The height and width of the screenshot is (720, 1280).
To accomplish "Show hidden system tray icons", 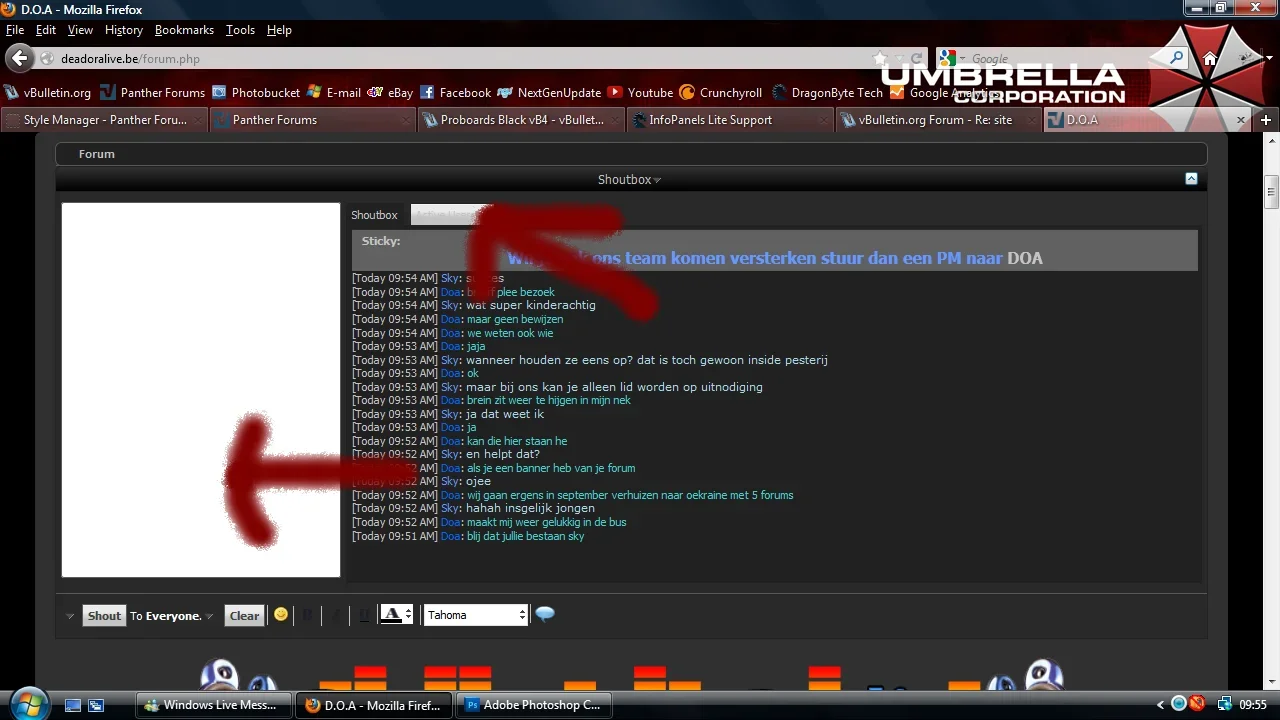I will [1161, 705].
